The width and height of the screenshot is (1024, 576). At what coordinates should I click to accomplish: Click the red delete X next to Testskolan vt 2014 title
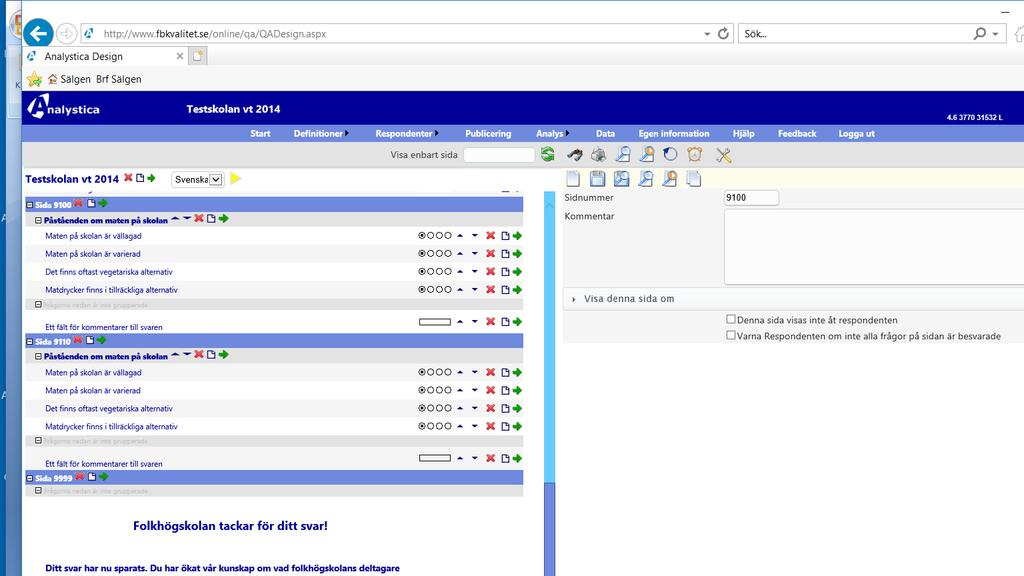click(x=128, y=178)
